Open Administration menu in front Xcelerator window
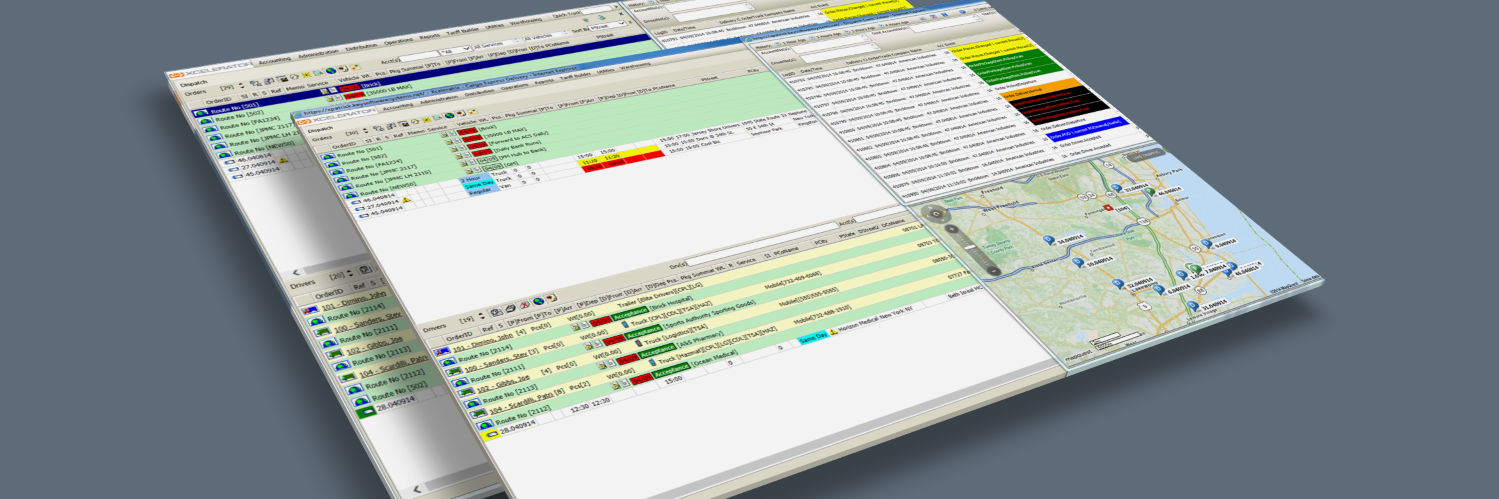Viewport: 1499px width, 499px height. pos(438,101)
